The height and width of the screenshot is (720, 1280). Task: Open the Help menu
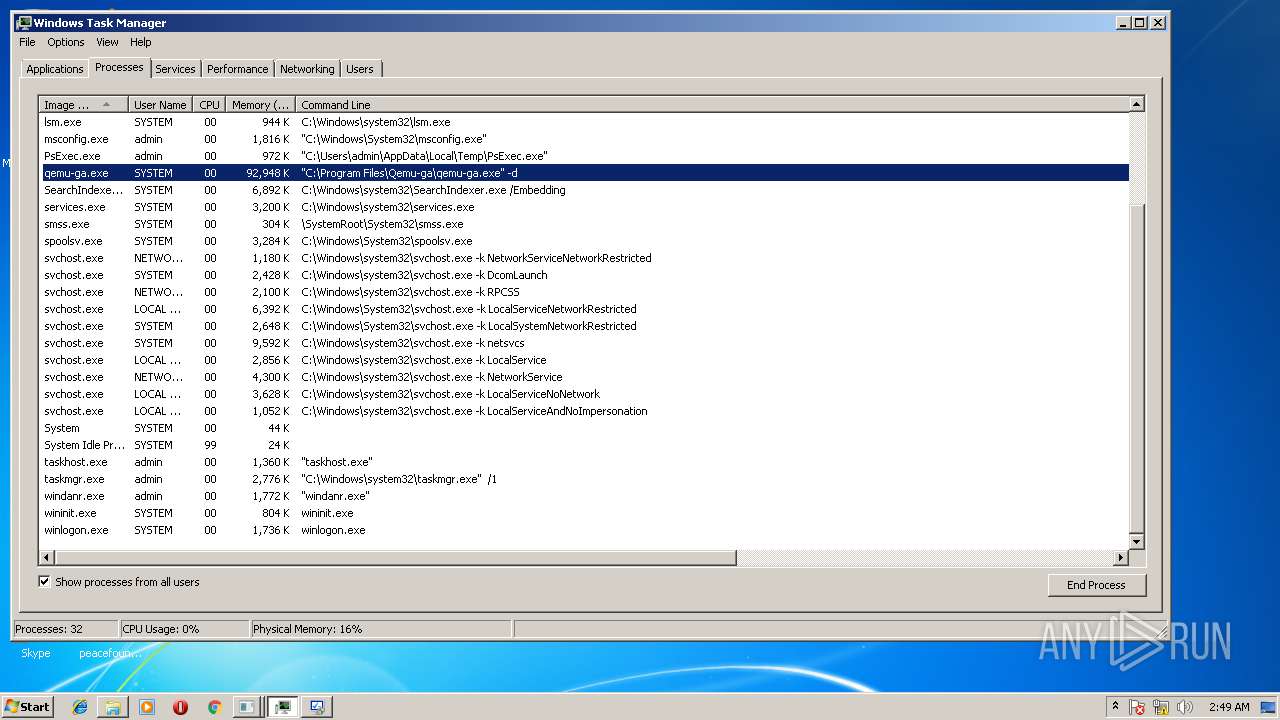(x=141, y=42)
